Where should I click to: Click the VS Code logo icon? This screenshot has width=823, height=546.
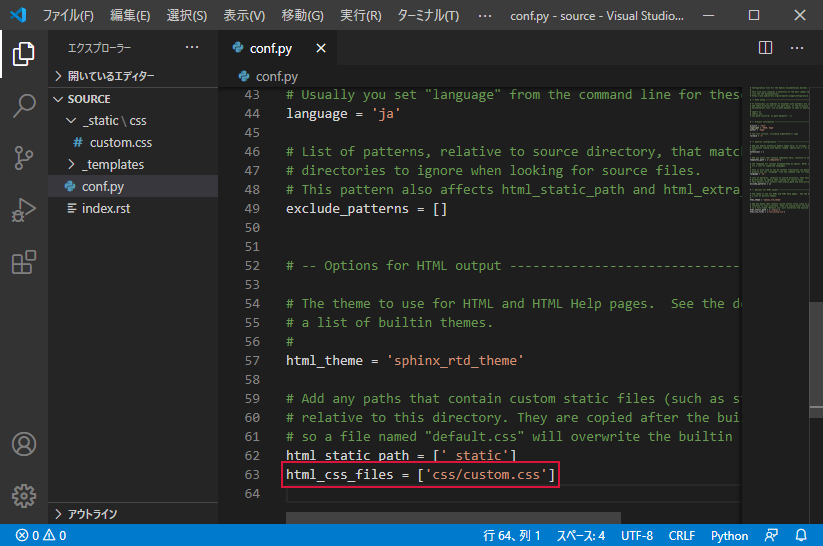point(19,15)
